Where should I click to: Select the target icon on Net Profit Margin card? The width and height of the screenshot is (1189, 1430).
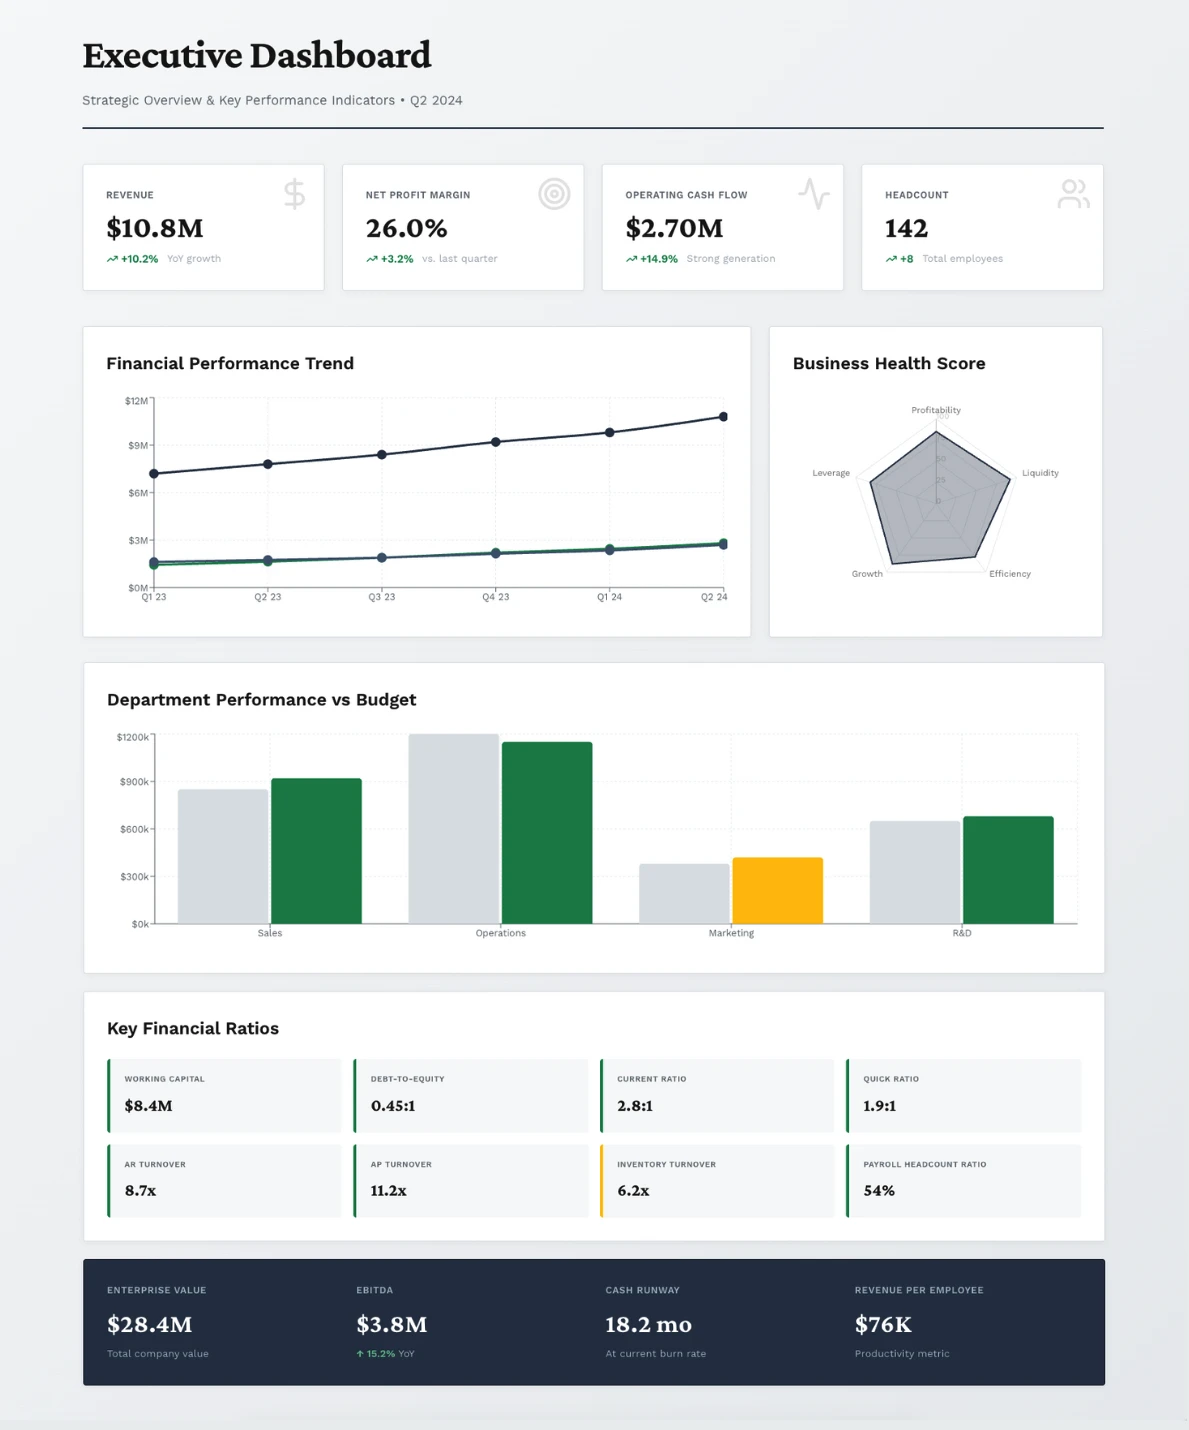tap(553, 195)
